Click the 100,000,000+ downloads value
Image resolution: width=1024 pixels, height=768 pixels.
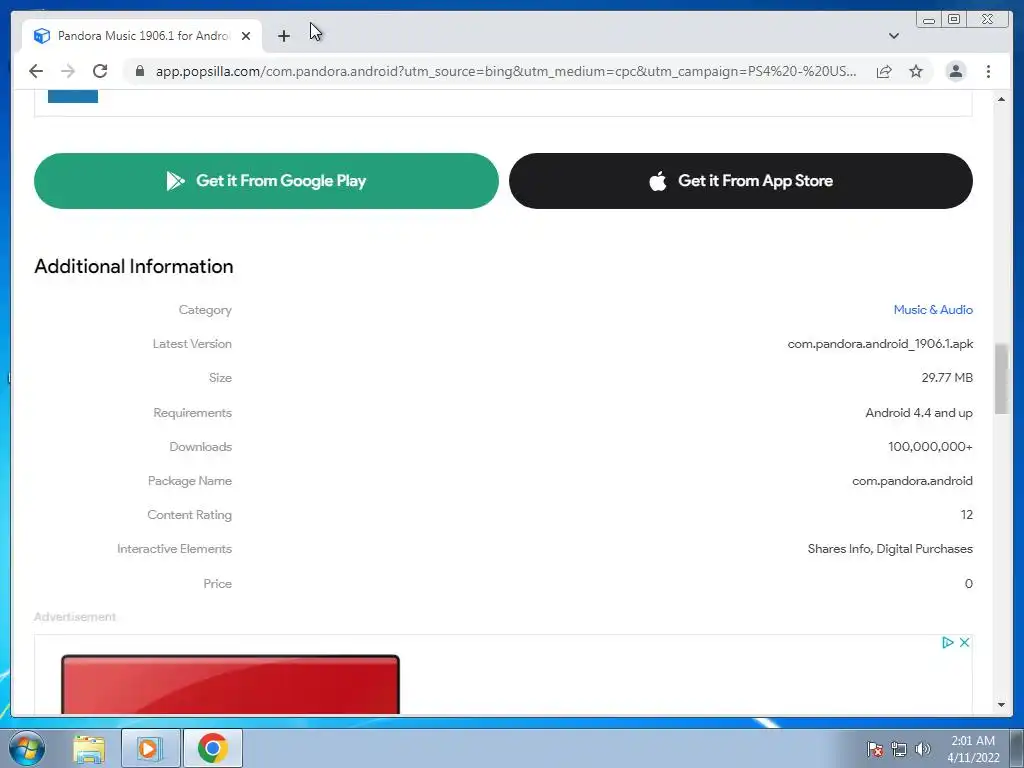click(x=930, y=447)
